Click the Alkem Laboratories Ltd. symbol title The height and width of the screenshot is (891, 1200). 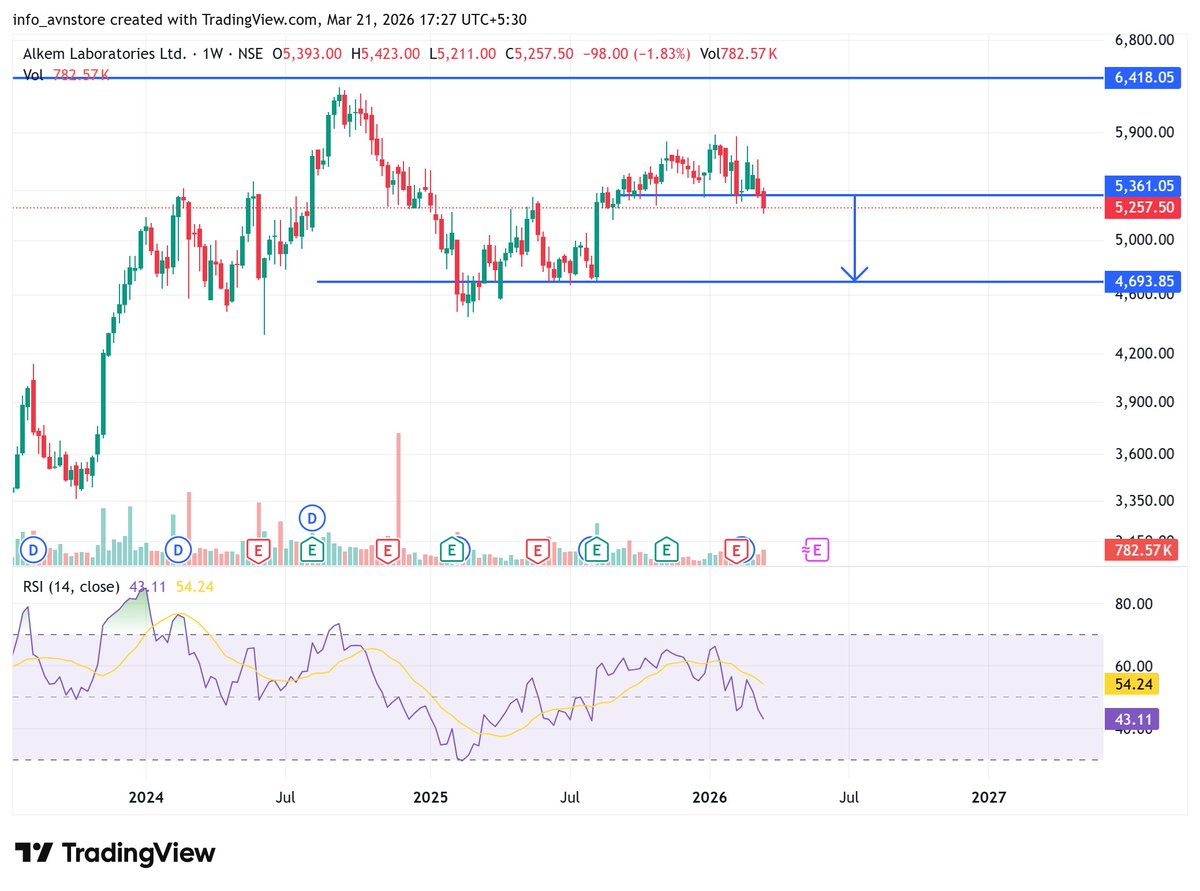[x=103, y=53]
